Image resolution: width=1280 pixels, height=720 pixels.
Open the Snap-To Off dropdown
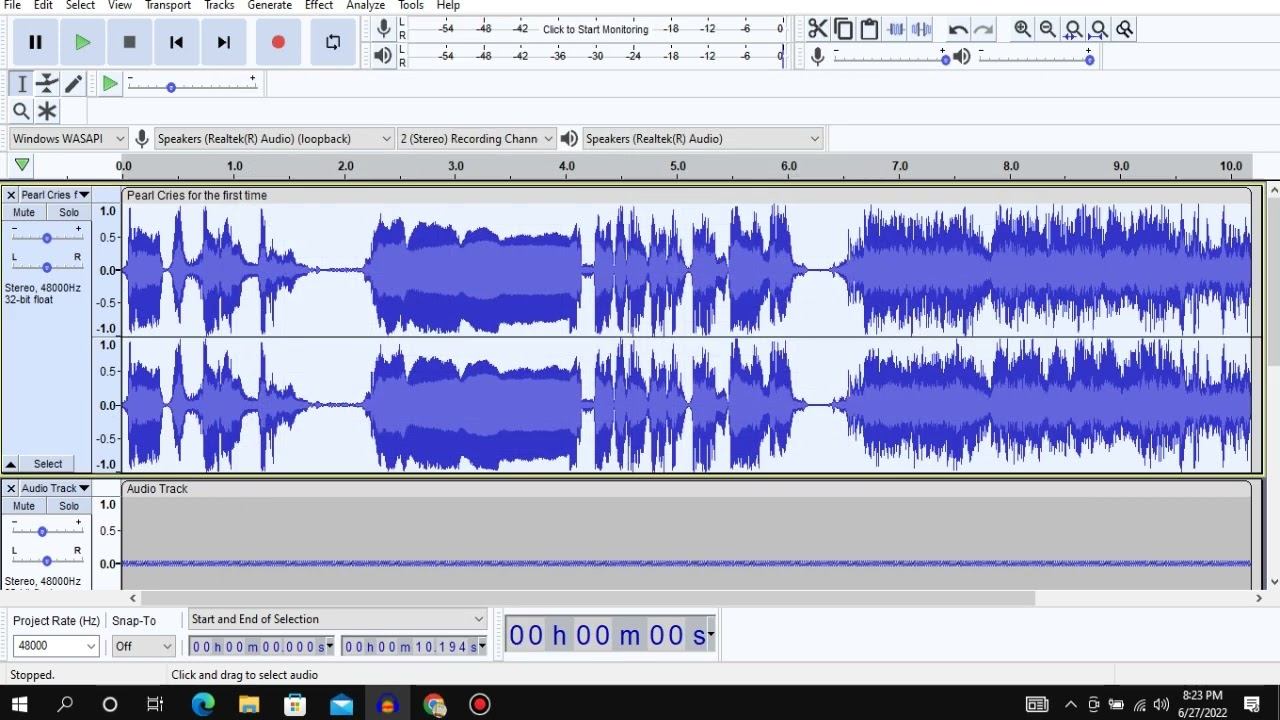click(143, 646)
